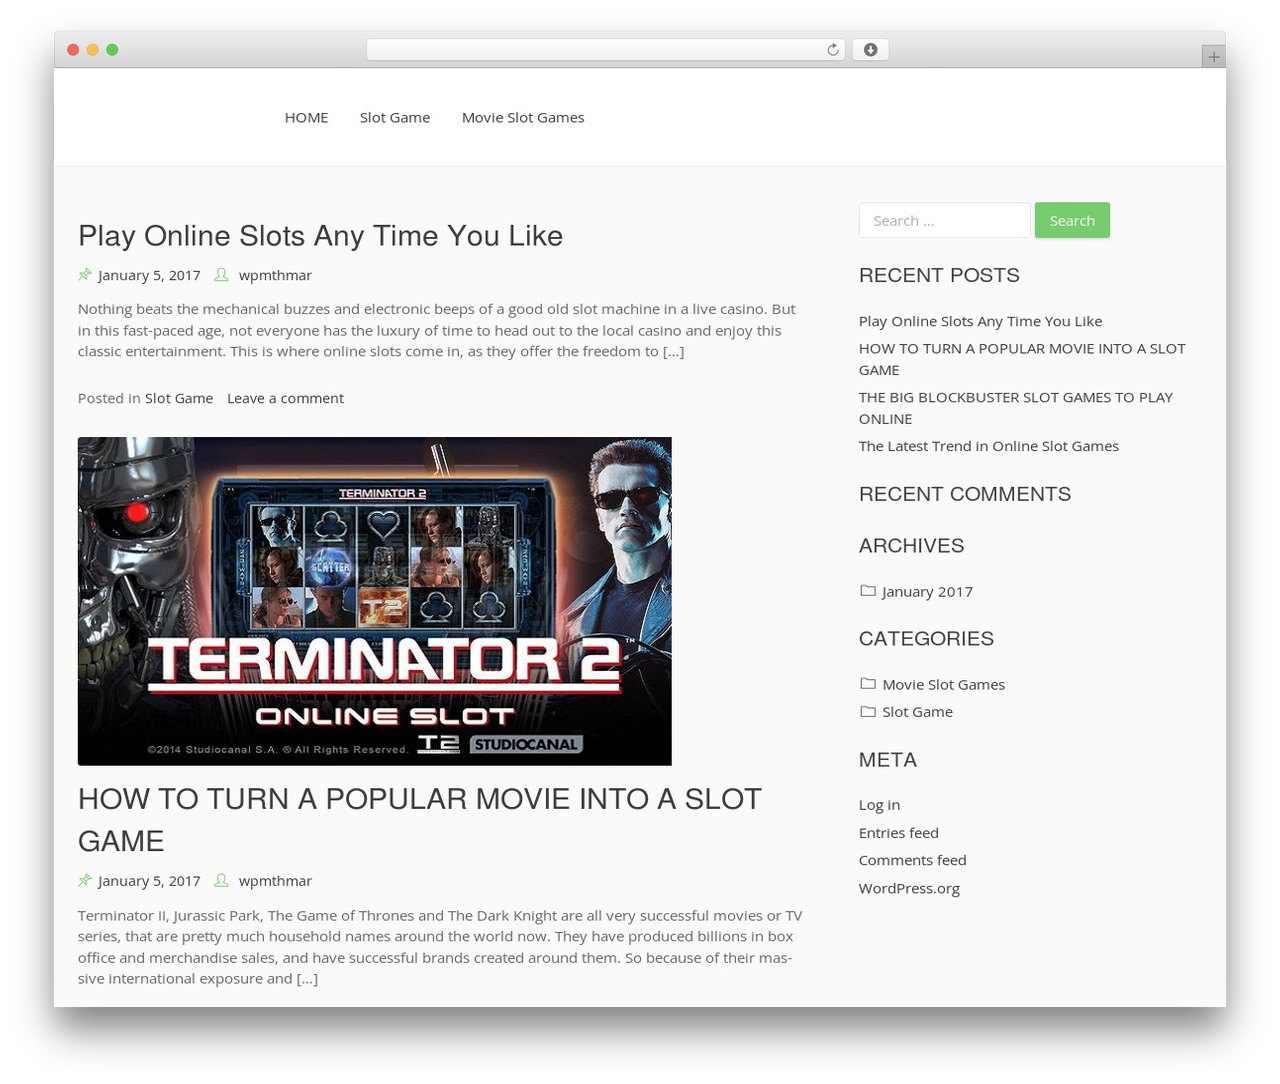Open the Comments feed link
This screenshot has height=1084, width=1280.
coord(913,860)
